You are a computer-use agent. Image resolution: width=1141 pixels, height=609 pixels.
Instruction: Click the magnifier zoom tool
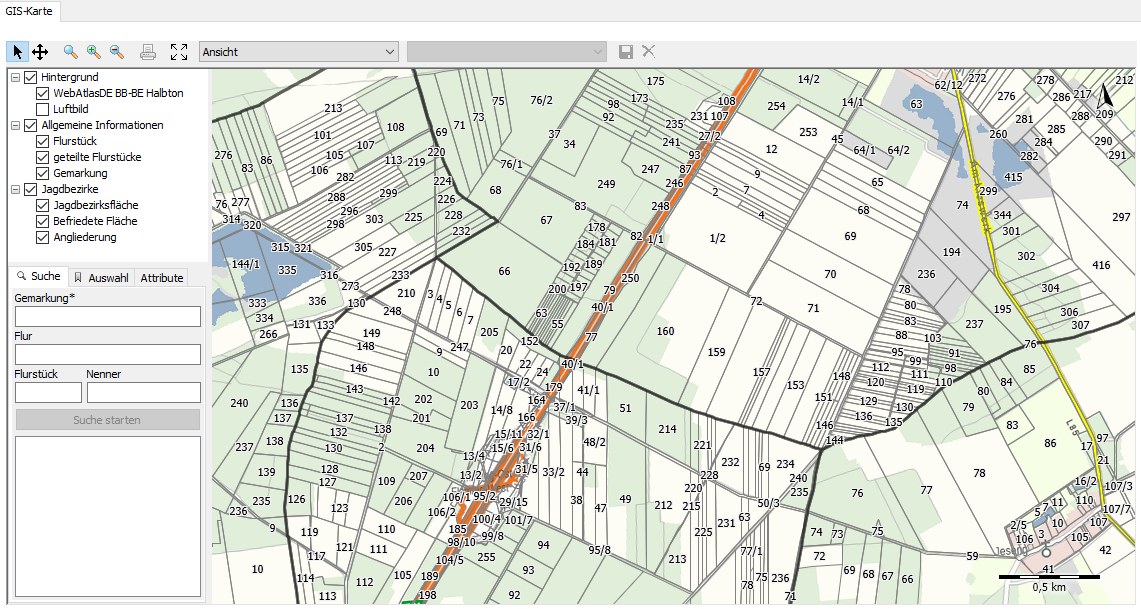click(71, 51)
